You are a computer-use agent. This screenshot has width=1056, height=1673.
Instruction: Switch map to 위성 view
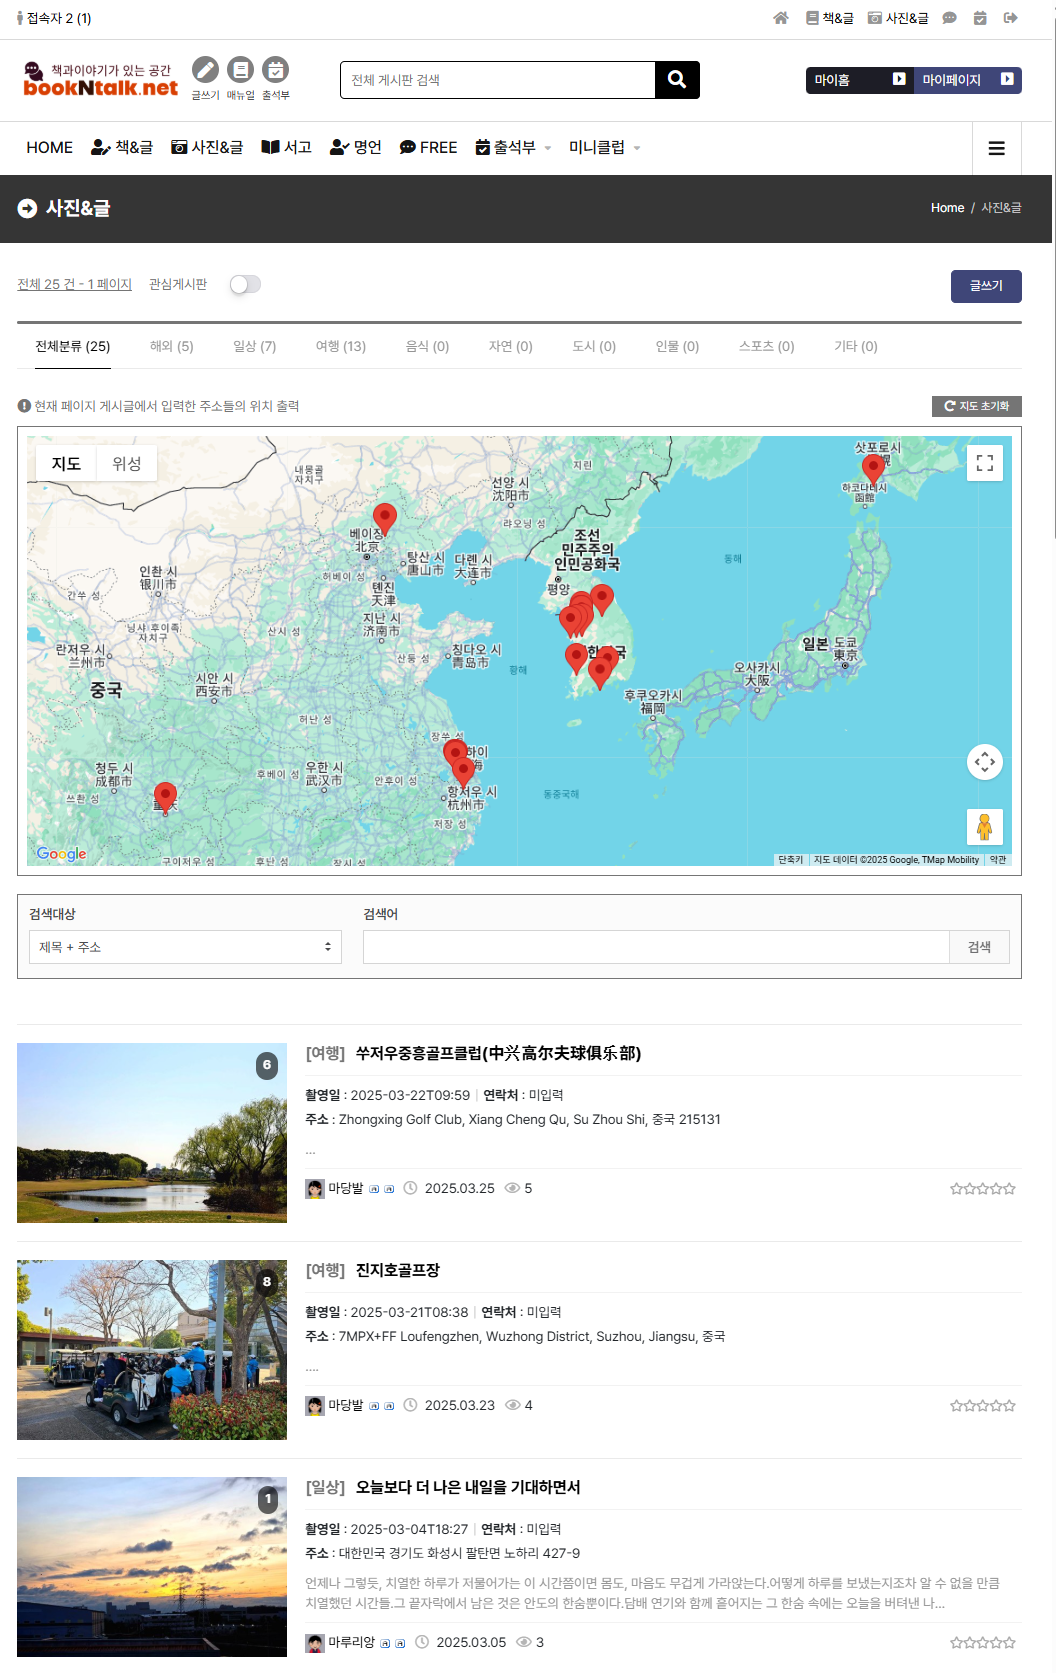tap(126, 464)
